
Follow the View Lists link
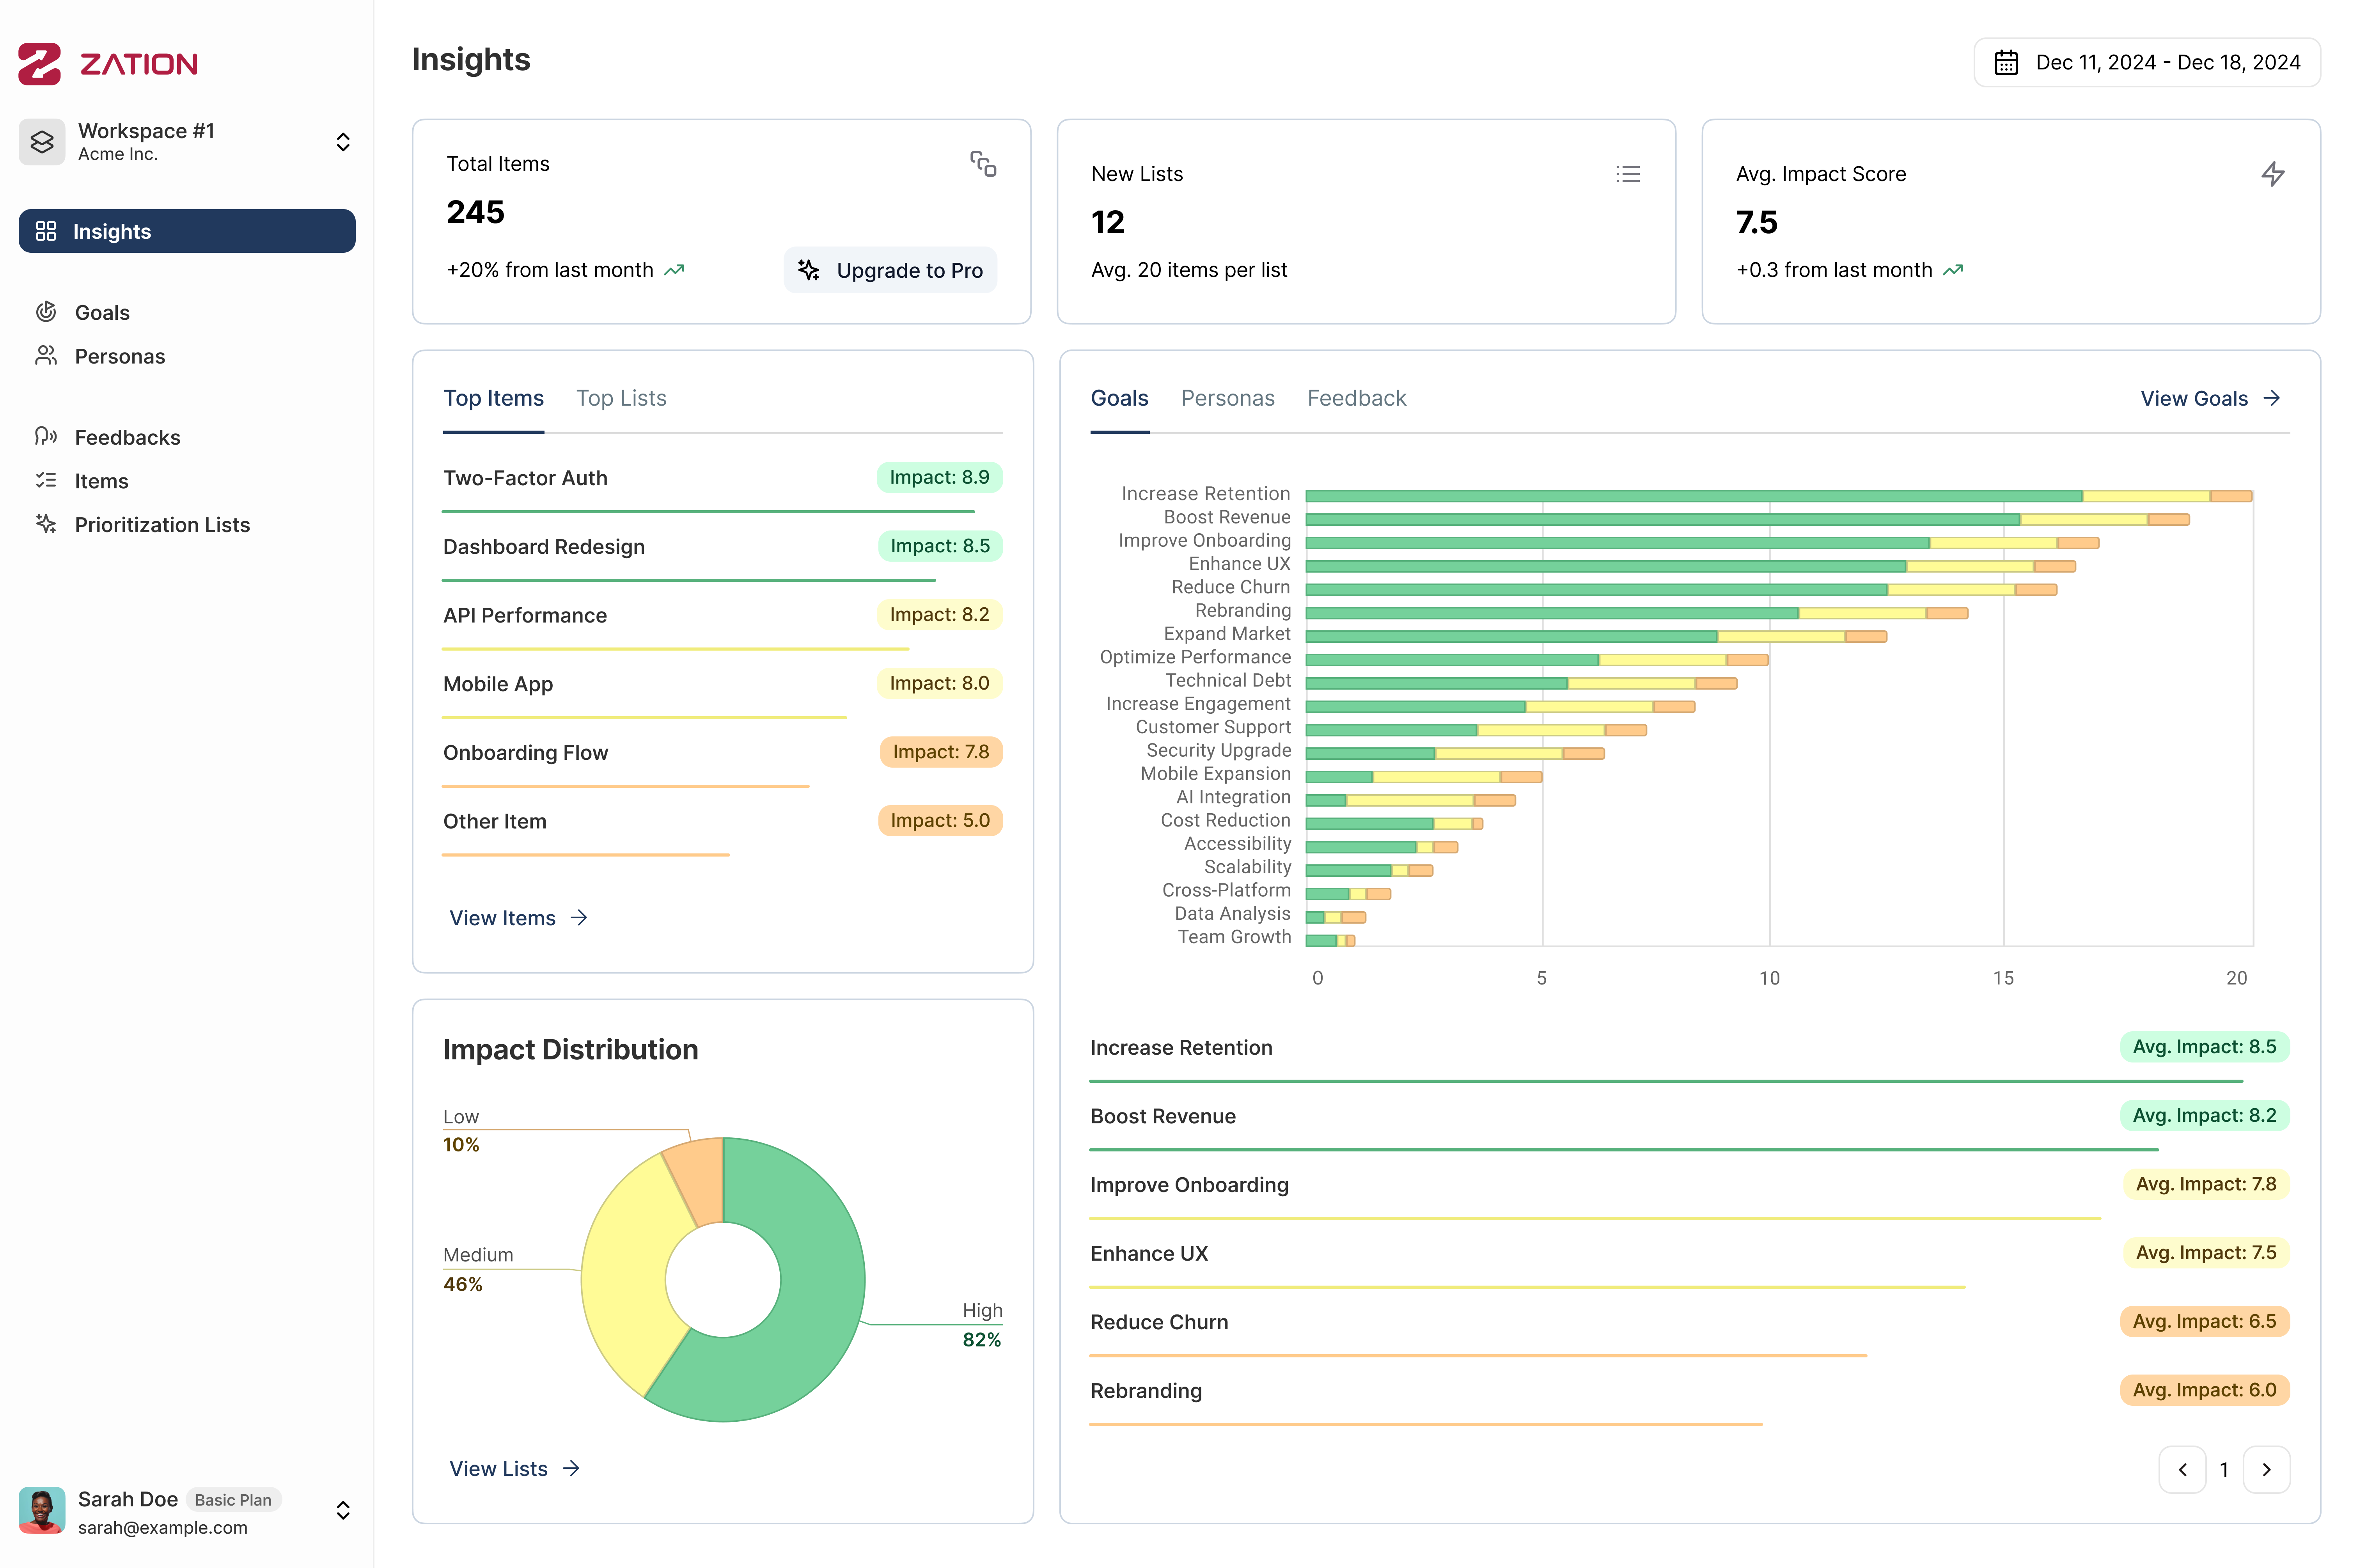coord(515,1468)
